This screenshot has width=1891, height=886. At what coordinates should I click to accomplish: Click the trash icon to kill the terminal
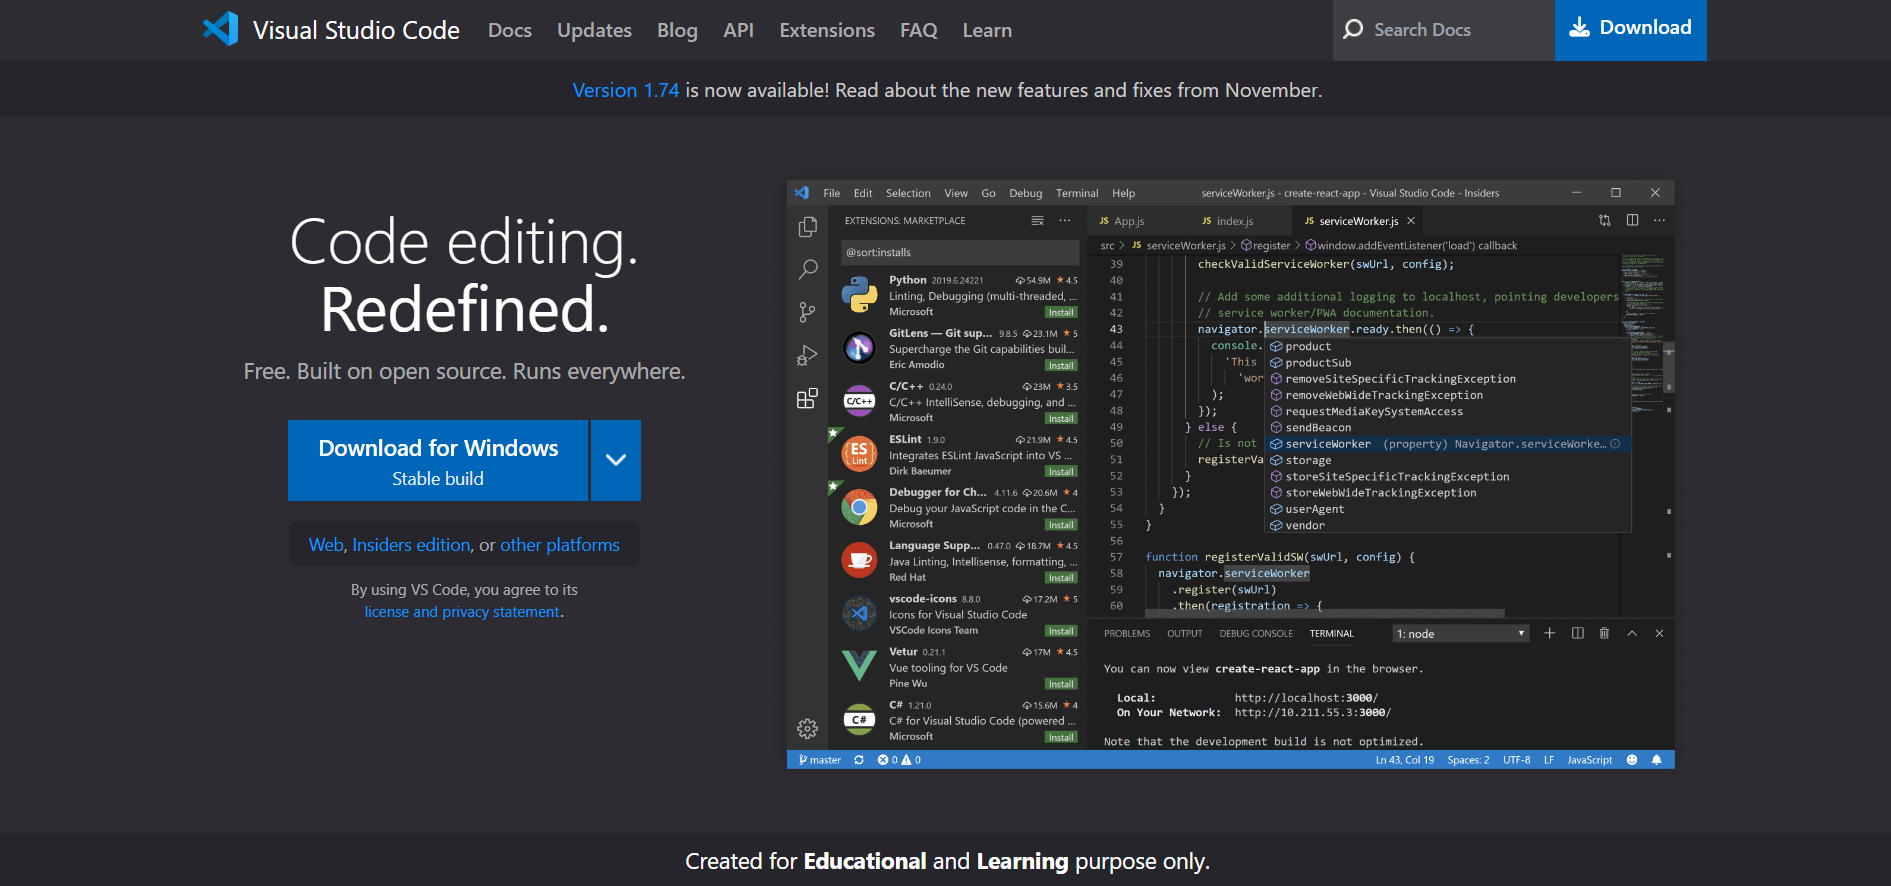click(1604, 633)
